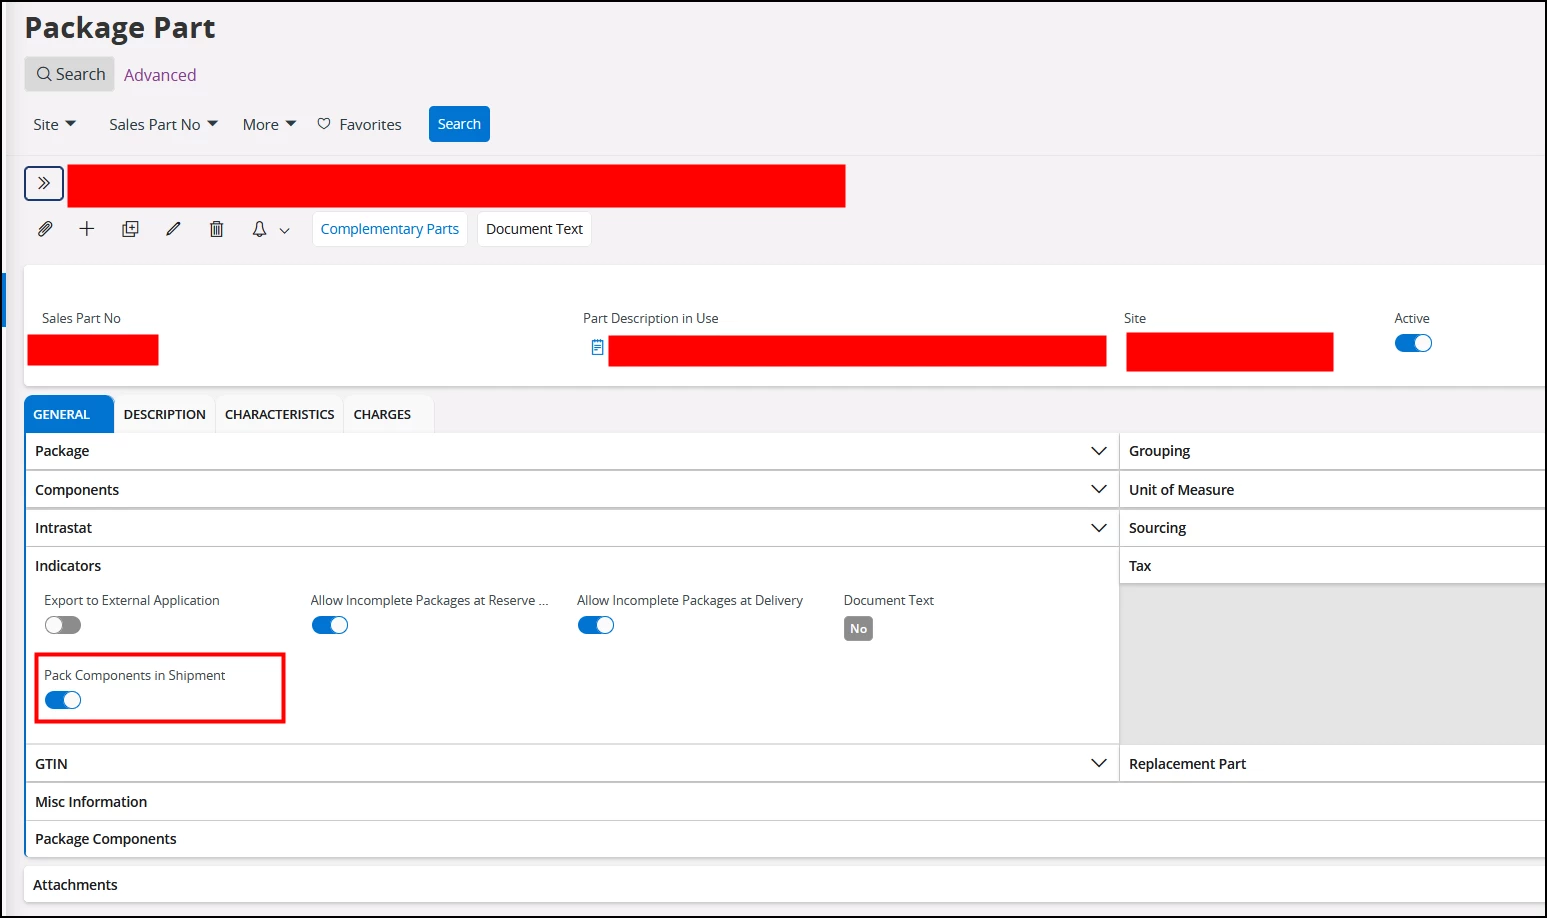Image resolution: width=1547 pixels, height=918 pixels.
Task: Switch to the DESCRIPTION tab
Action: 165,414
